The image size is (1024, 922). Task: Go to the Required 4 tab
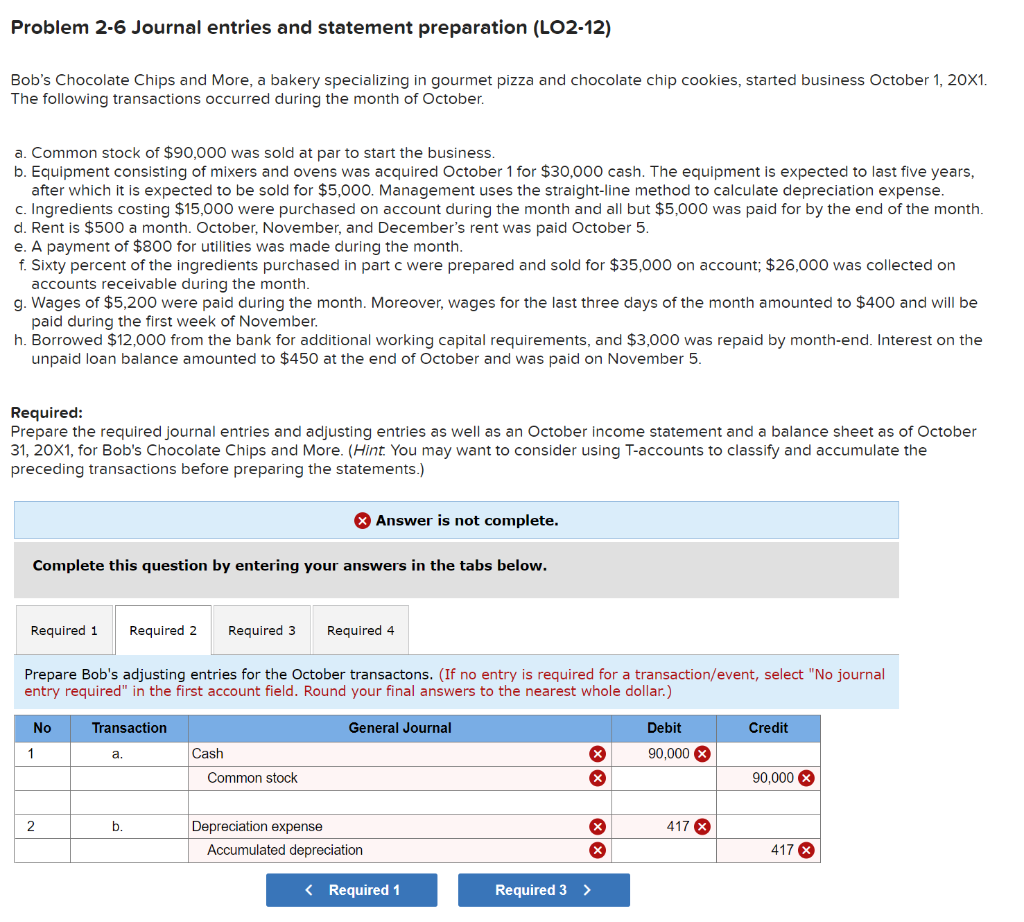pos(360,630)
